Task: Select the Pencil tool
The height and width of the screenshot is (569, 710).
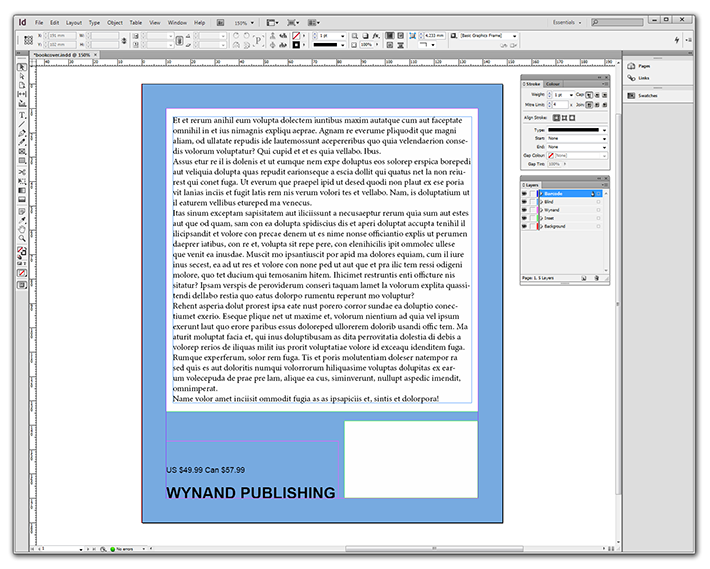Action: (22, 142)
